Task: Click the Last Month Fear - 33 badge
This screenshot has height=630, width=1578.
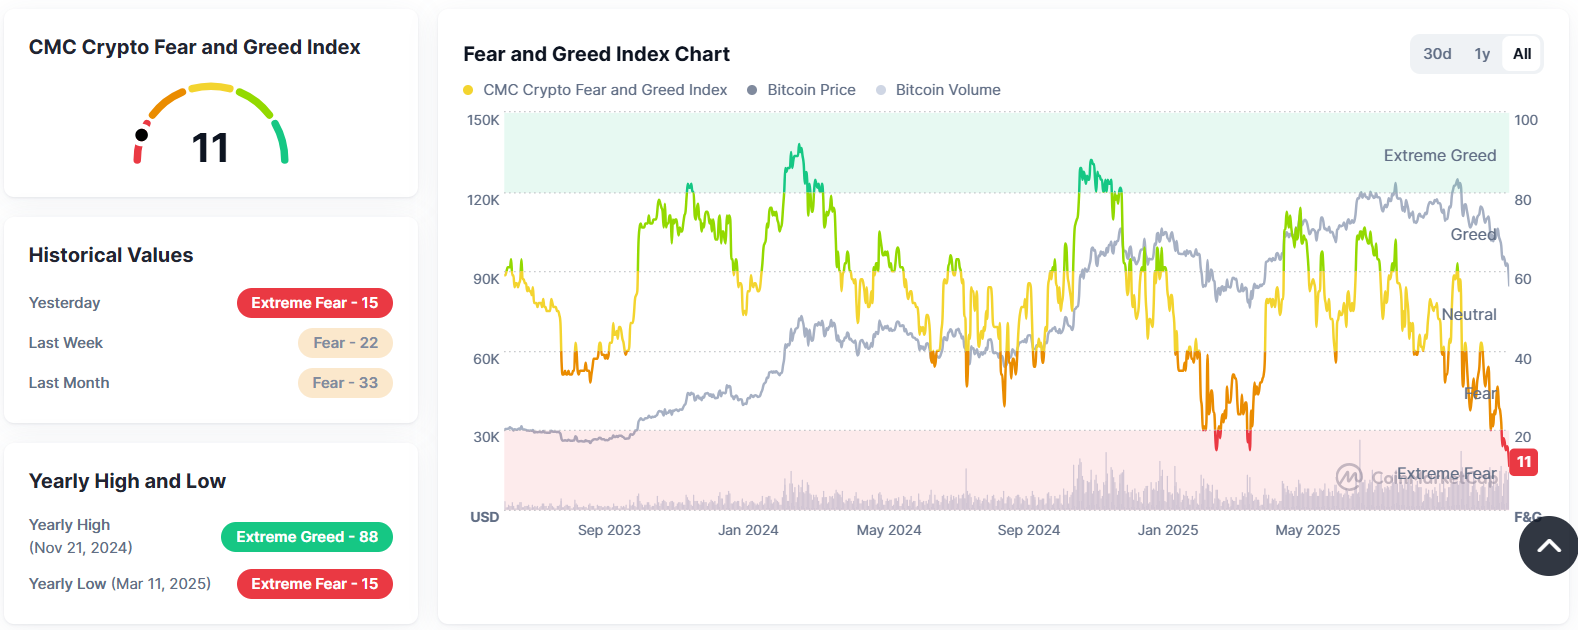Action: click(x=345, y=383)
